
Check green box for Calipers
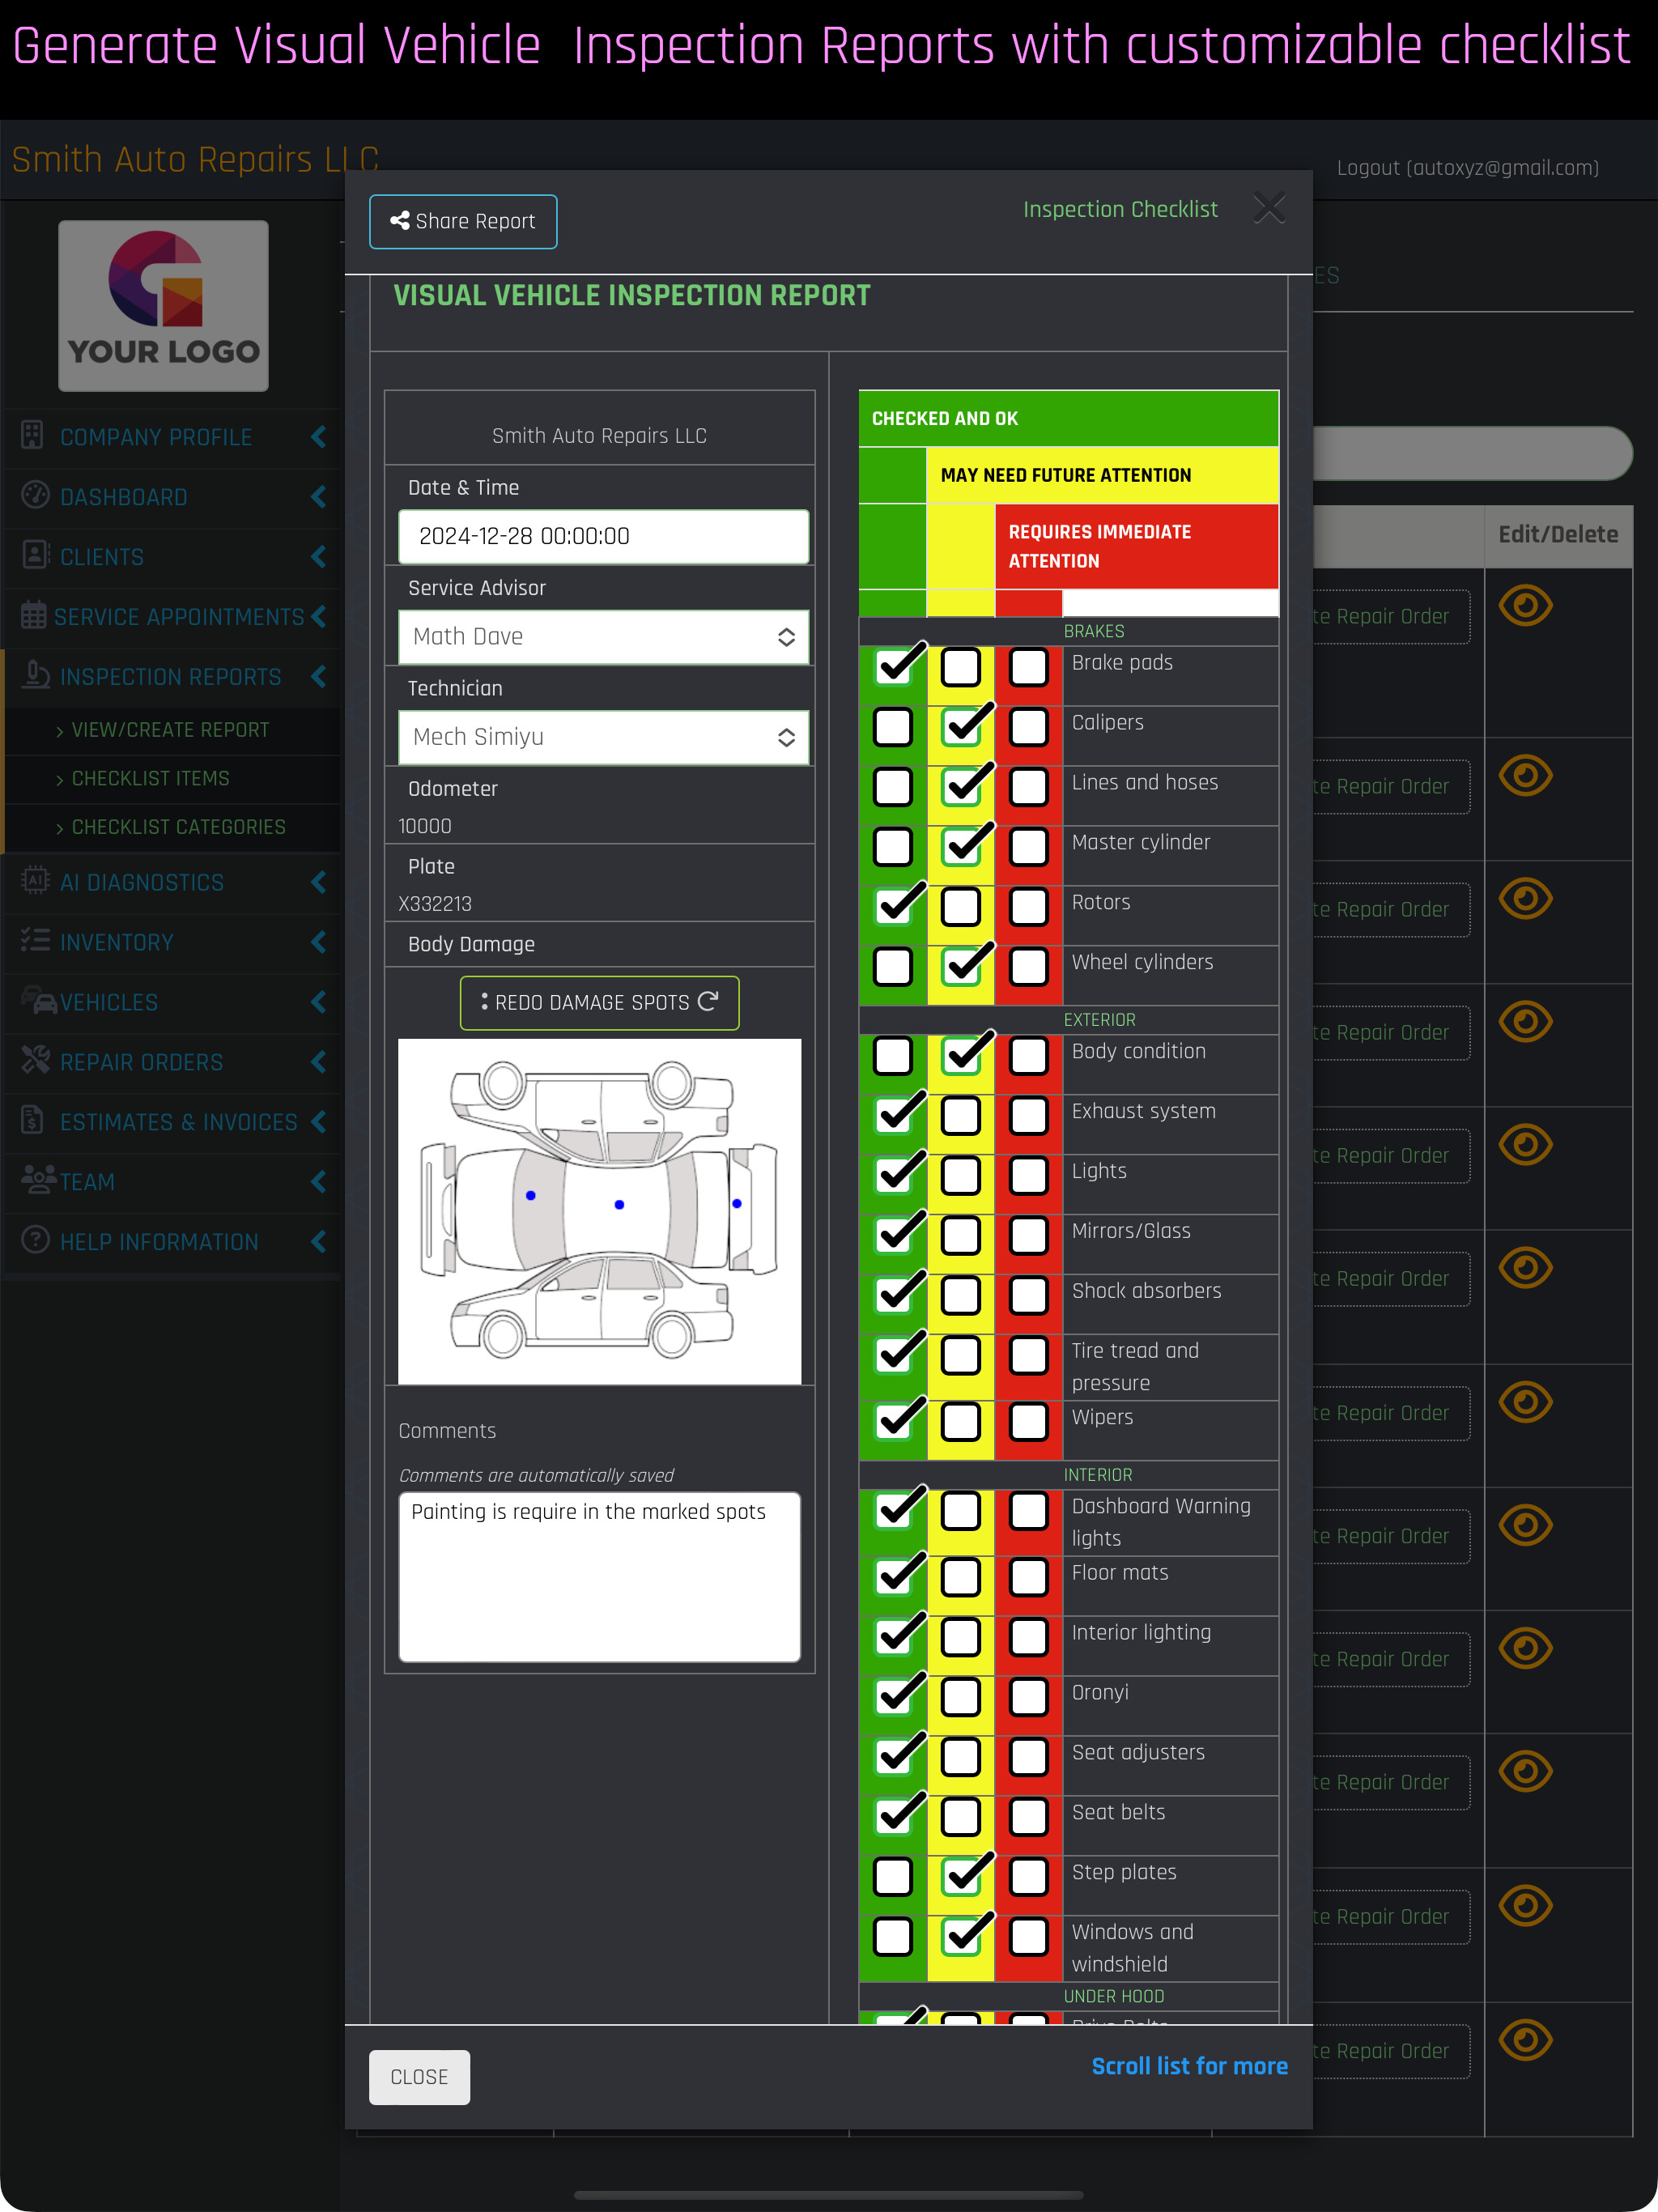tap(893, 728)
